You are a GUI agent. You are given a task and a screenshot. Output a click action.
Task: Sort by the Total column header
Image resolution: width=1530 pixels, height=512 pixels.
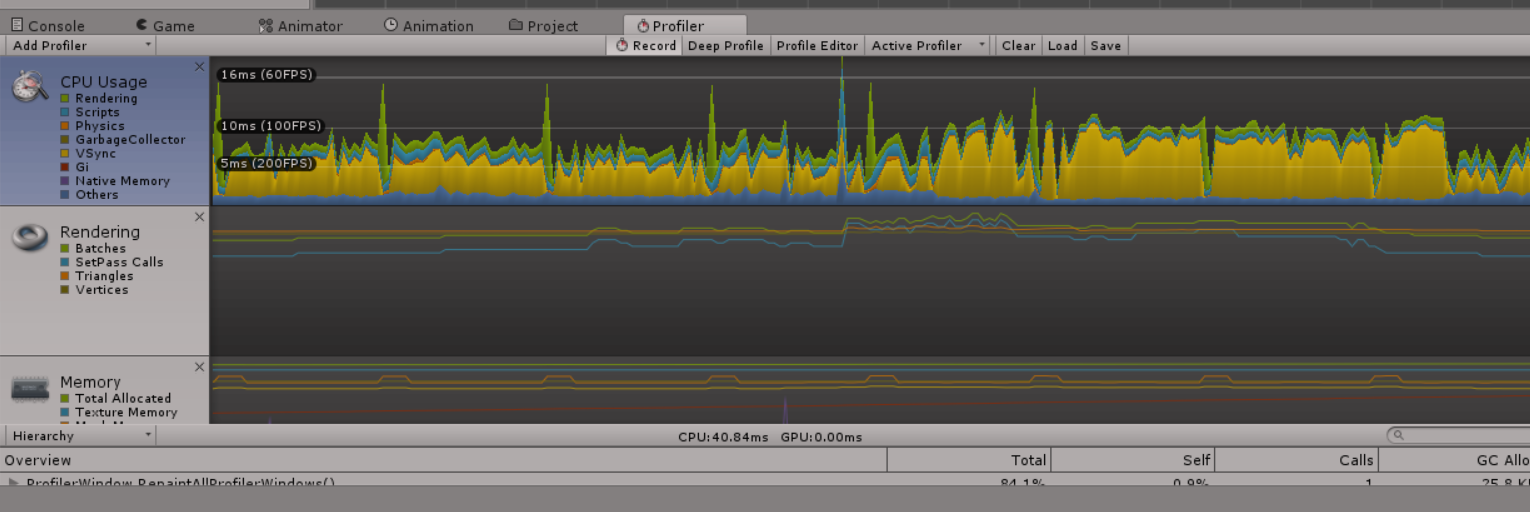click(x=969, y=460)
